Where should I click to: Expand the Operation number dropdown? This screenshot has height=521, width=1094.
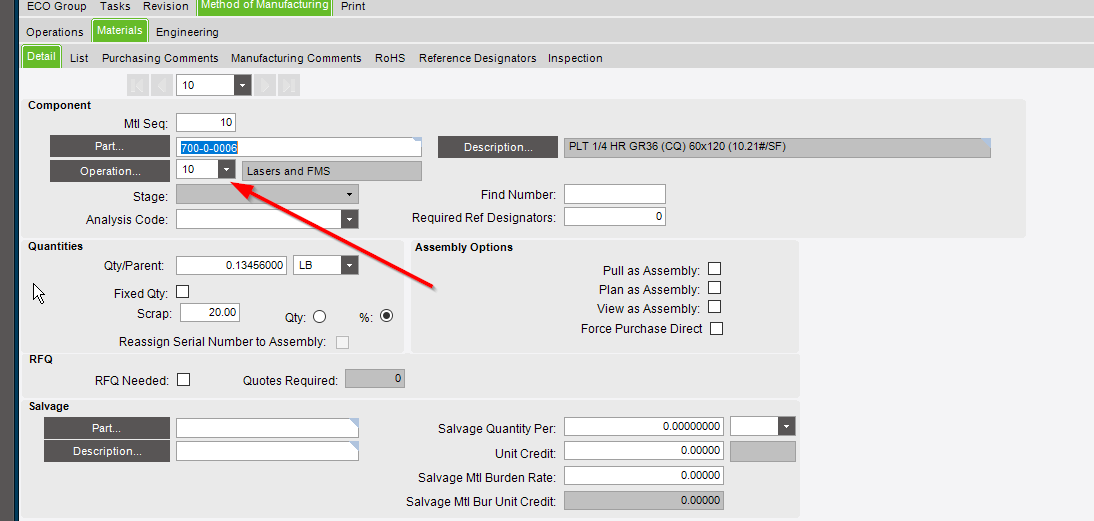[227, 170]
